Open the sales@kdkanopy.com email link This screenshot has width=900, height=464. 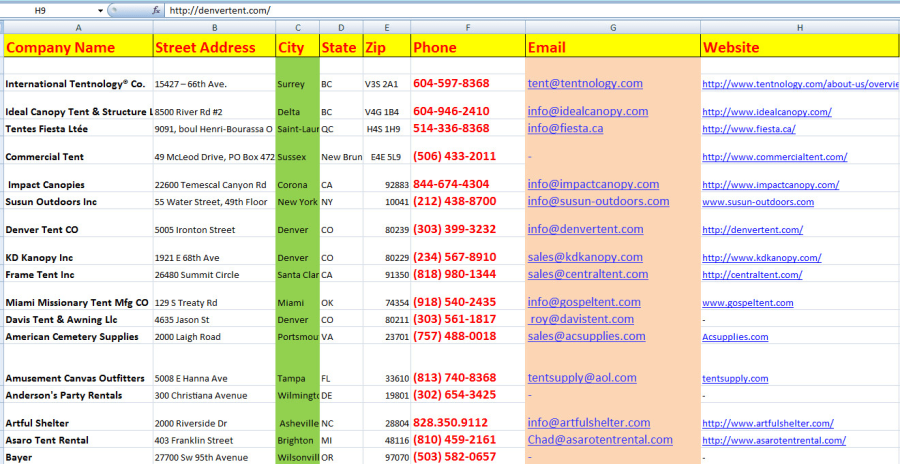pos(585,257)
